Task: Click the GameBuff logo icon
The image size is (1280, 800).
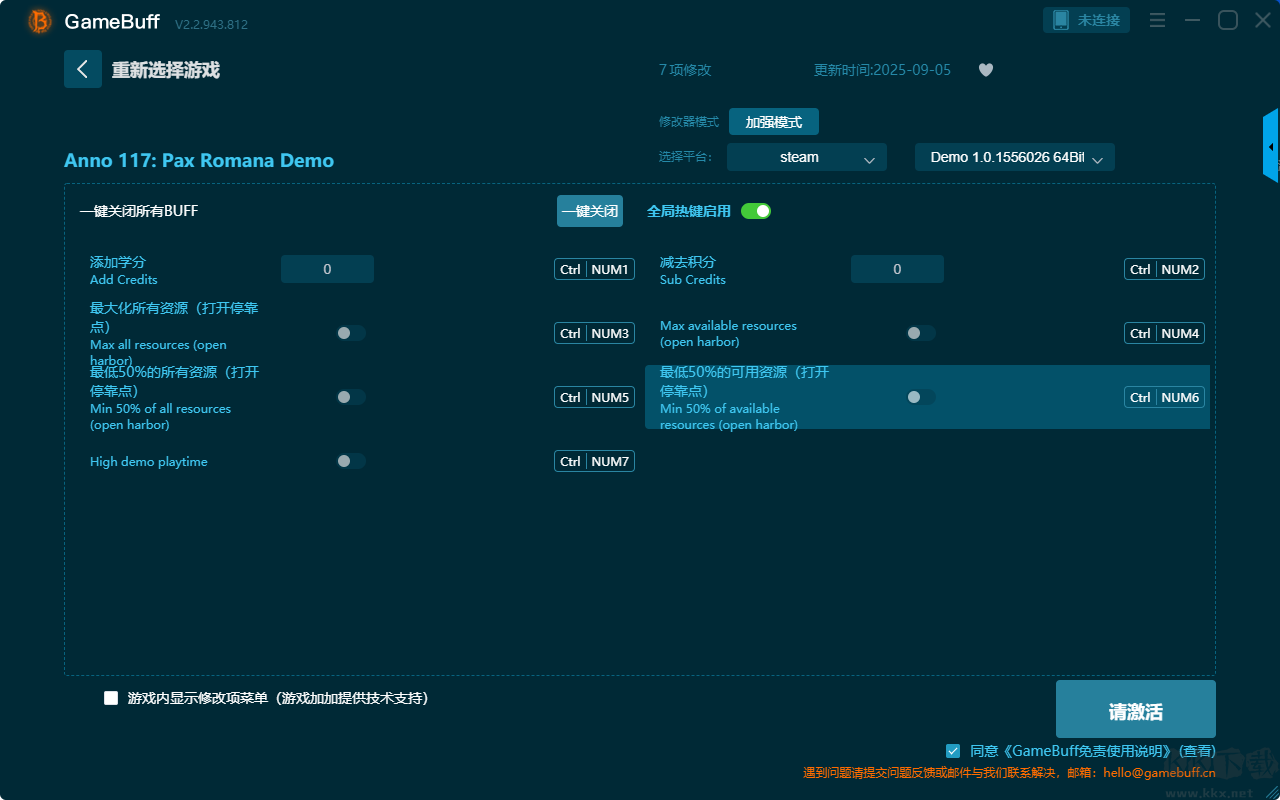Action: [40, 21]
